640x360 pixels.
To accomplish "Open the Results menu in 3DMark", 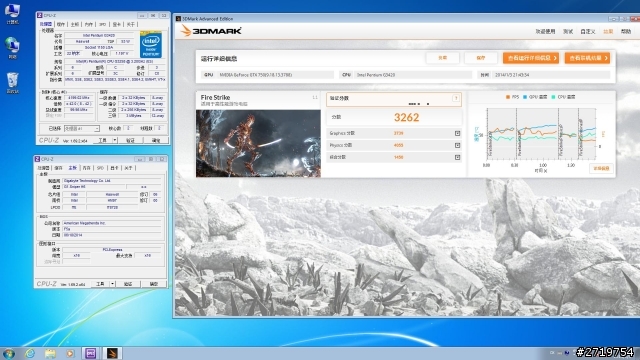I will (x=608, y=31).
